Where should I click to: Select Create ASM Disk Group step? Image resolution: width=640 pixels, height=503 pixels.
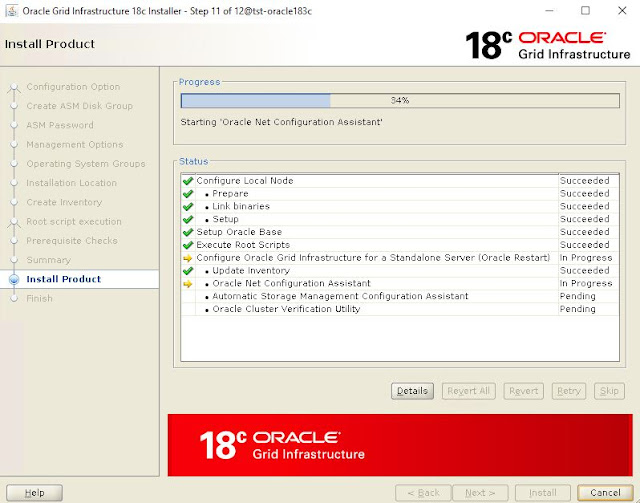(80, 106)
